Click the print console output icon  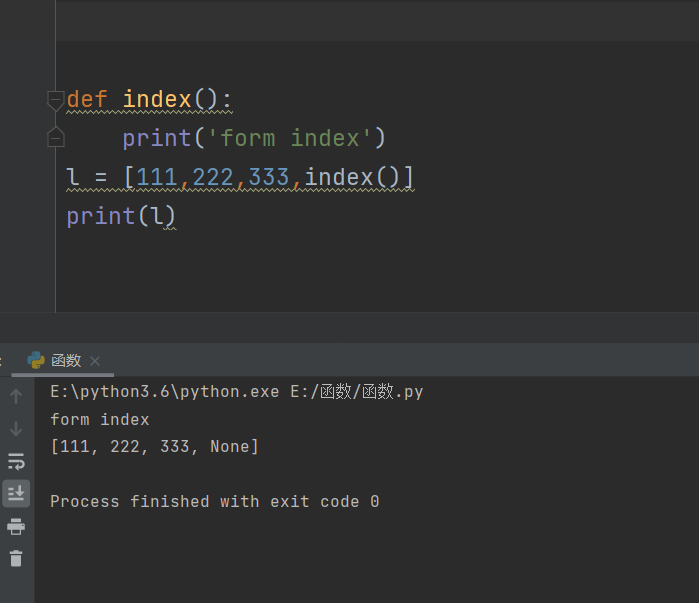click(16, 526)
